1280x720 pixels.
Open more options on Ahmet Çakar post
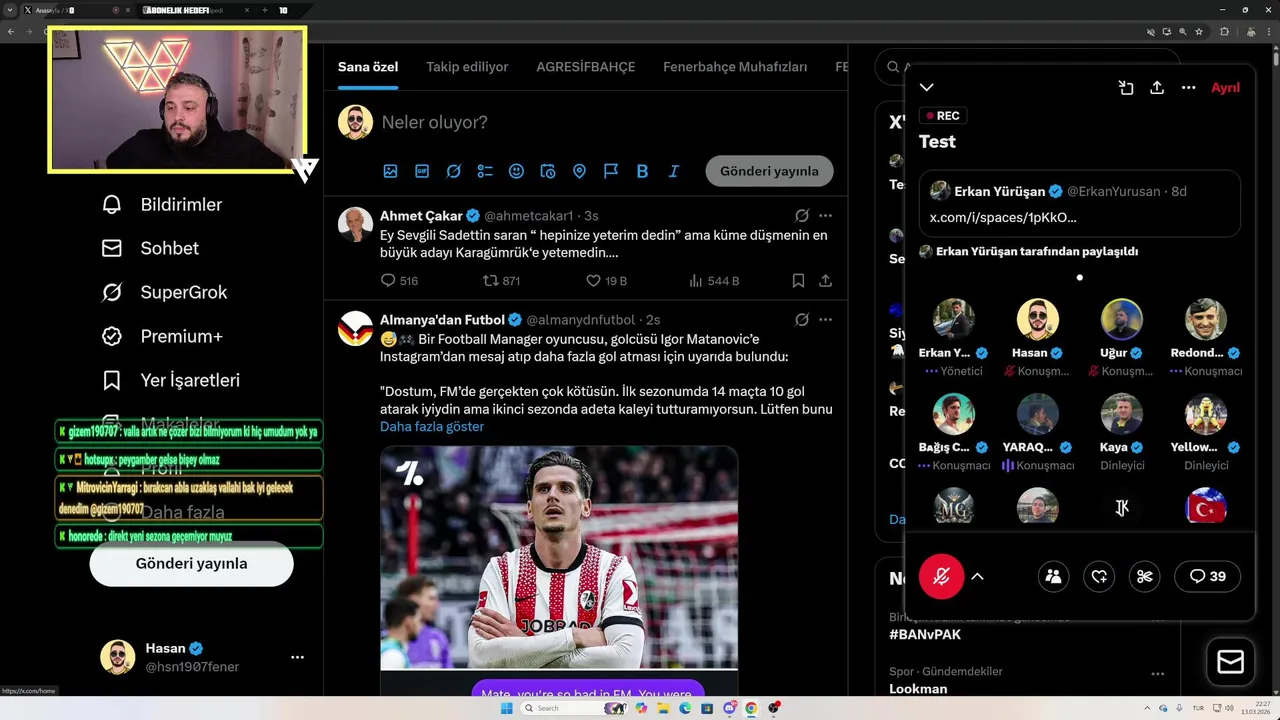click(x=825, y=215)
